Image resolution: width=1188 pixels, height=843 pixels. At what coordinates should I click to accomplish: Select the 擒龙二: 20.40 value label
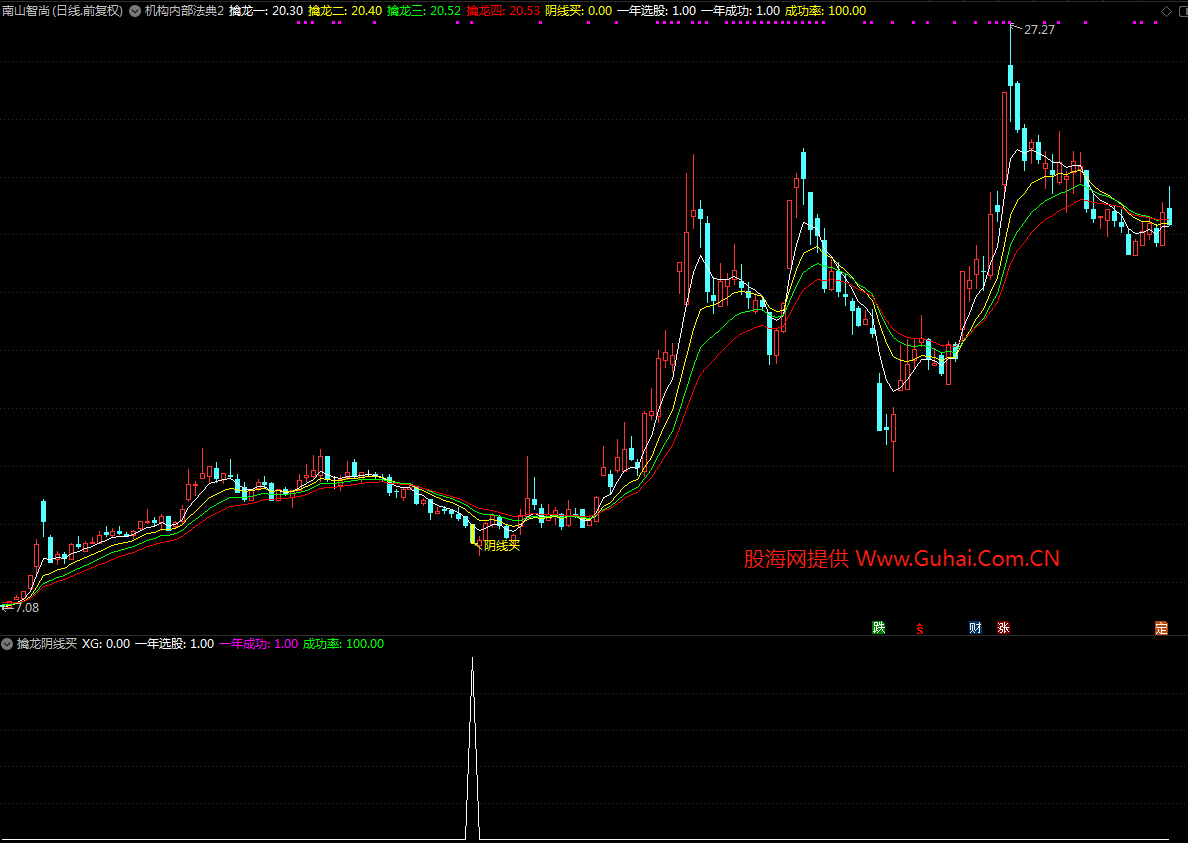(x=345, y=11)
